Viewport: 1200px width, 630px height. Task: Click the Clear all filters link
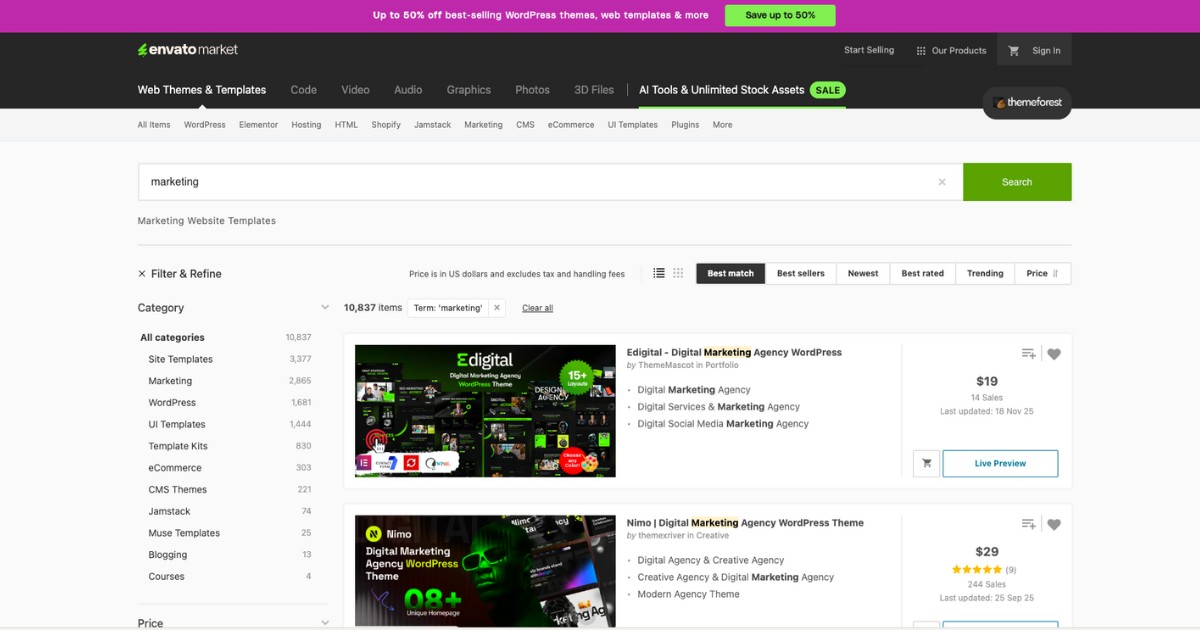coord(537,307)
